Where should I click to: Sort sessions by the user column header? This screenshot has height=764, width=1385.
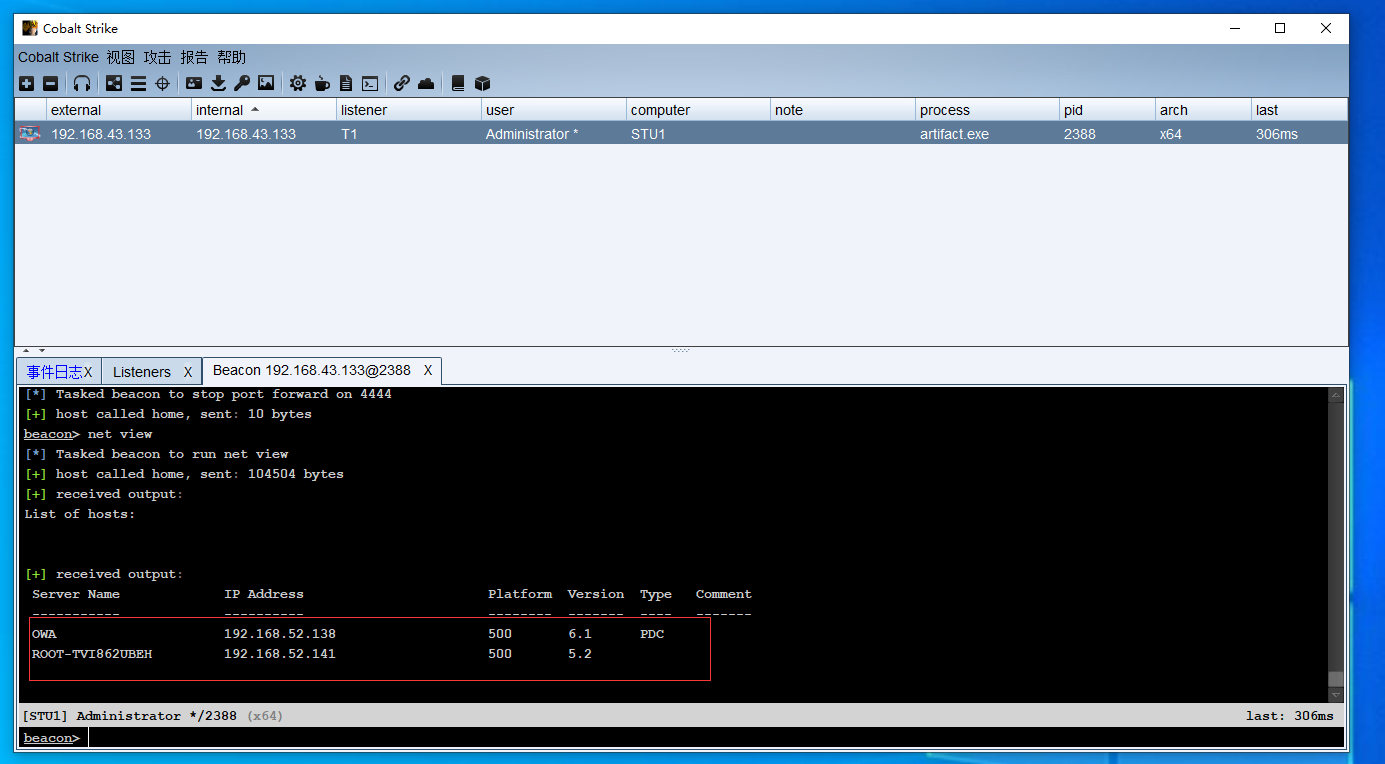pos(553,110)
